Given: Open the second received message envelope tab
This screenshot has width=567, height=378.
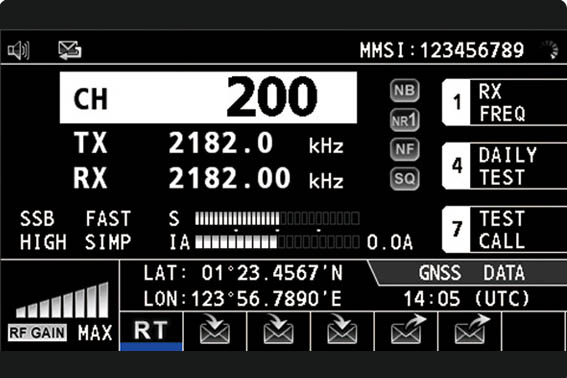Looking at the screenshot, I should click(x=278, y=331).
